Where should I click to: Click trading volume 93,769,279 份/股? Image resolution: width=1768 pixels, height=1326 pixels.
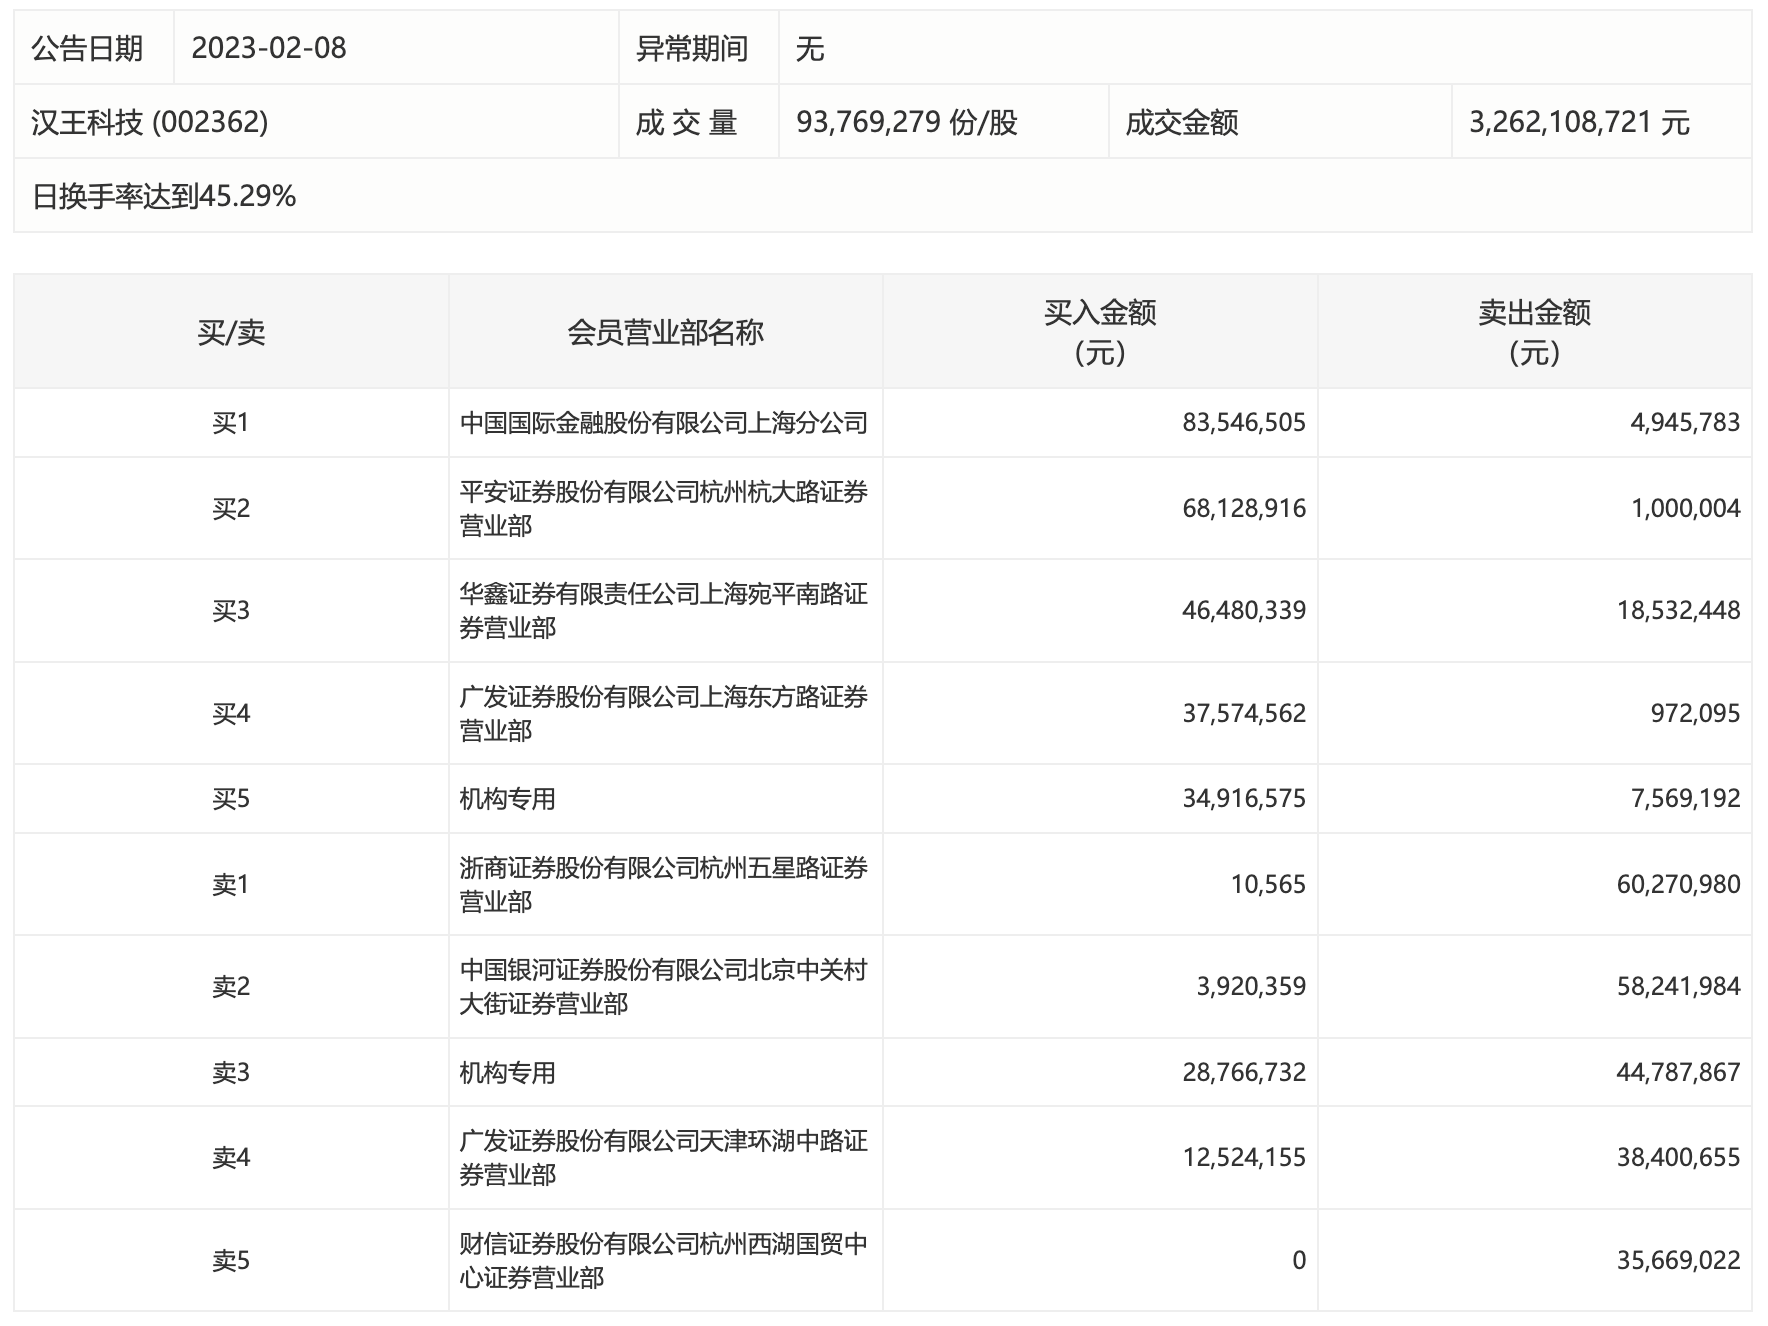[x=907, y=122]
